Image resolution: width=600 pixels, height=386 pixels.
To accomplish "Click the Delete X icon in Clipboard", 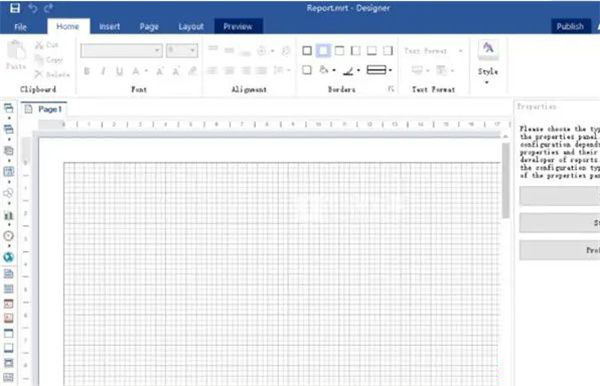I will click(x=38, y=74).
